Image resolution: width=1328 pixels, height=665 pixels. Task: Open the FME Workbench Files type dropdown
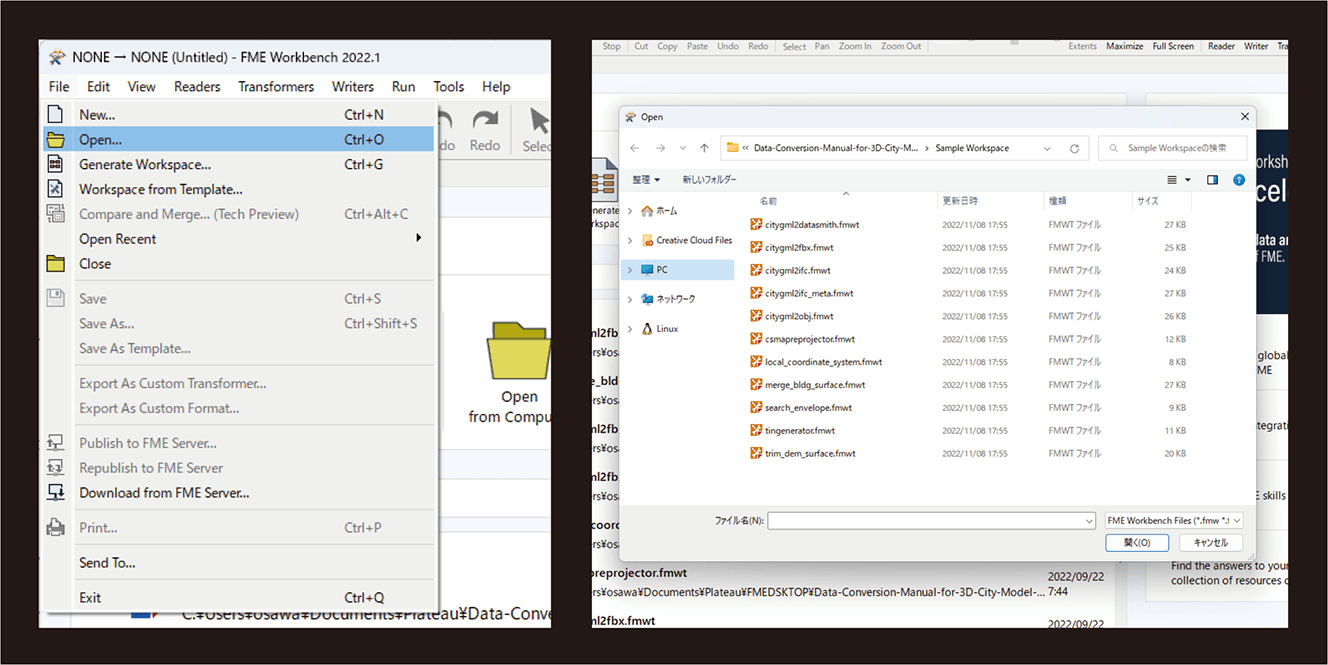[x=1174, y=521]
